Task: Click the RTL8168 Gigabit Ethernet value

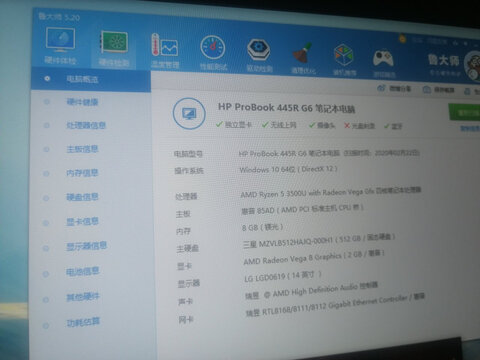Action: [335, 305]
